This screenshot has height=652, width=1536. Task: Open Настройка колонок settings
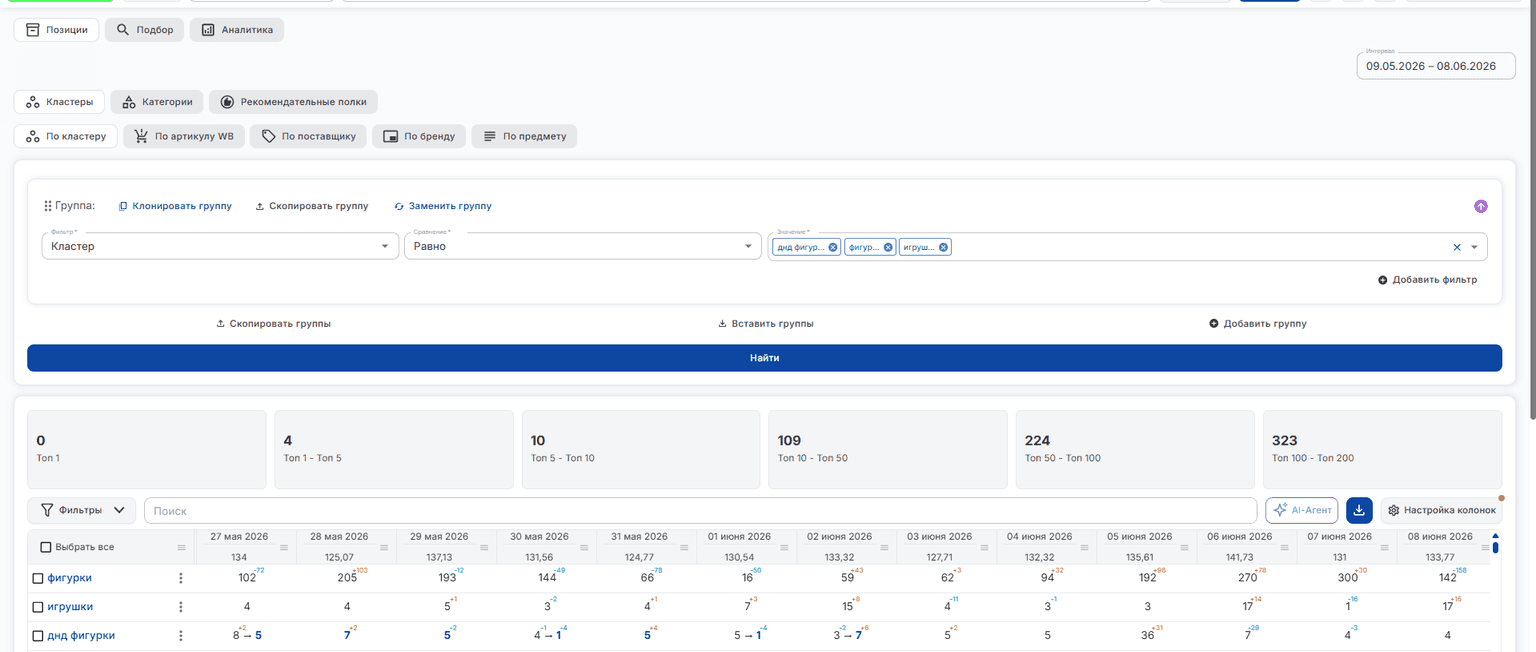click(x=1441, y=510)
